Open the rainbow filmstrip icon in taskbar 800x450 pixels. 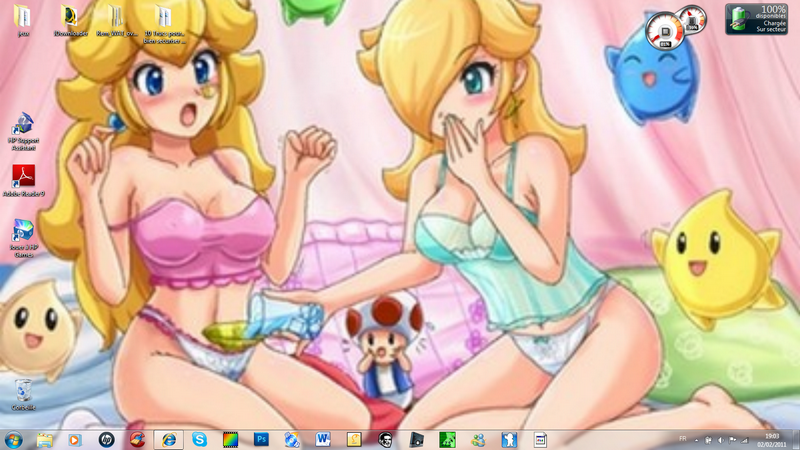click(x=231, y=439)
